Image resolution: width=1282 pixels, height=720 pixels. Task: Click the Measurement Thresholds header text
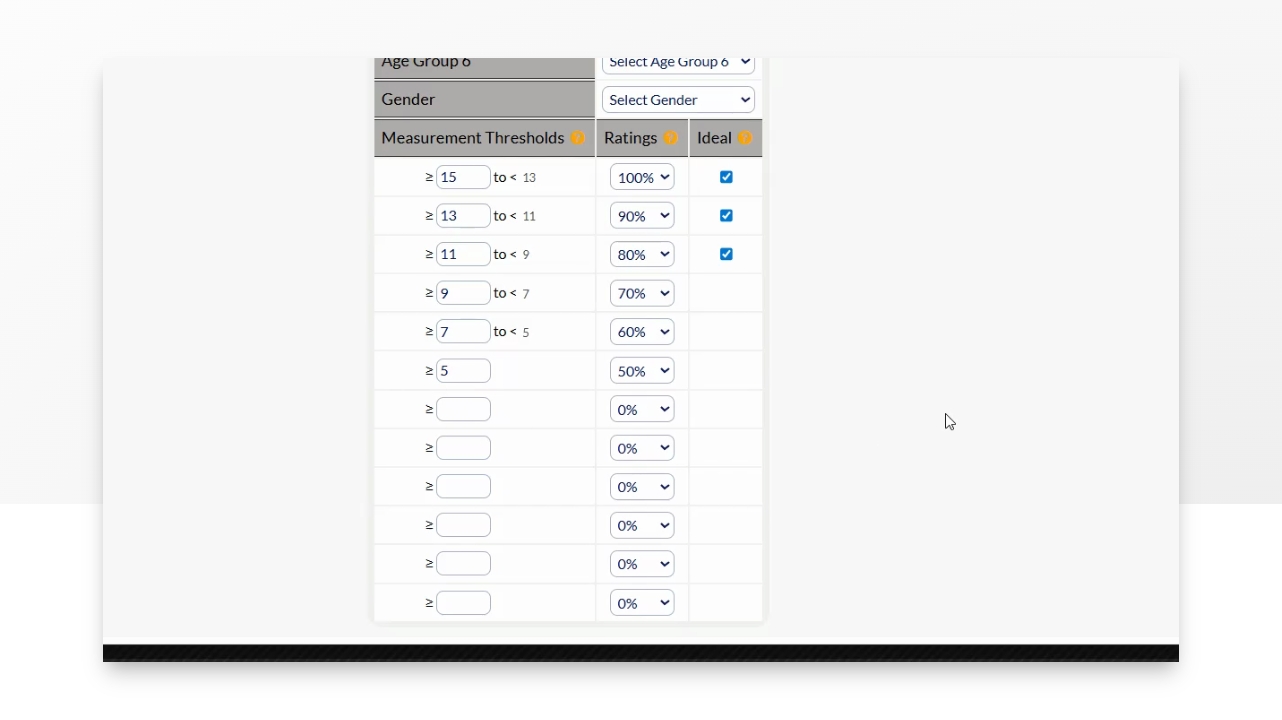473,138
